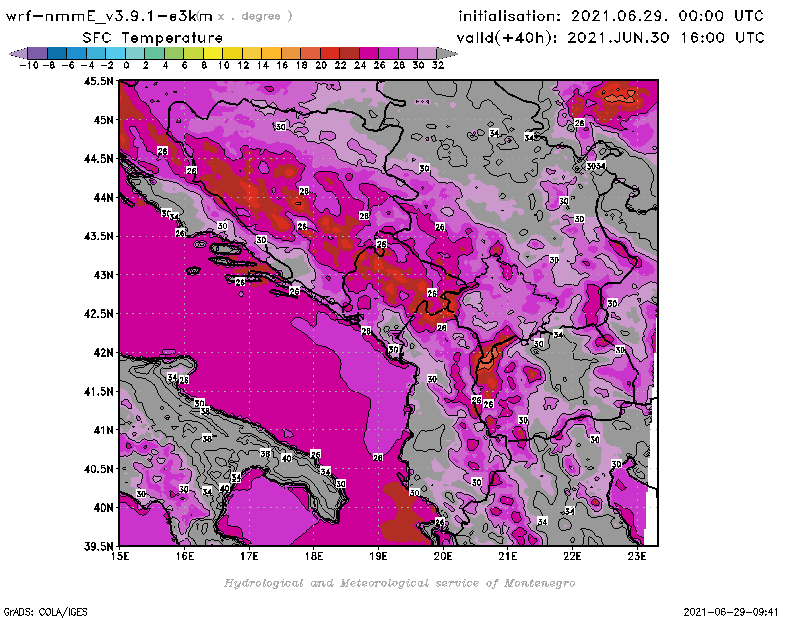Click the 'initialisation: 2021.06.29. 00:00 UTC' line
The width and height of the screenshot is (800, 618).
tap(611, 16)
